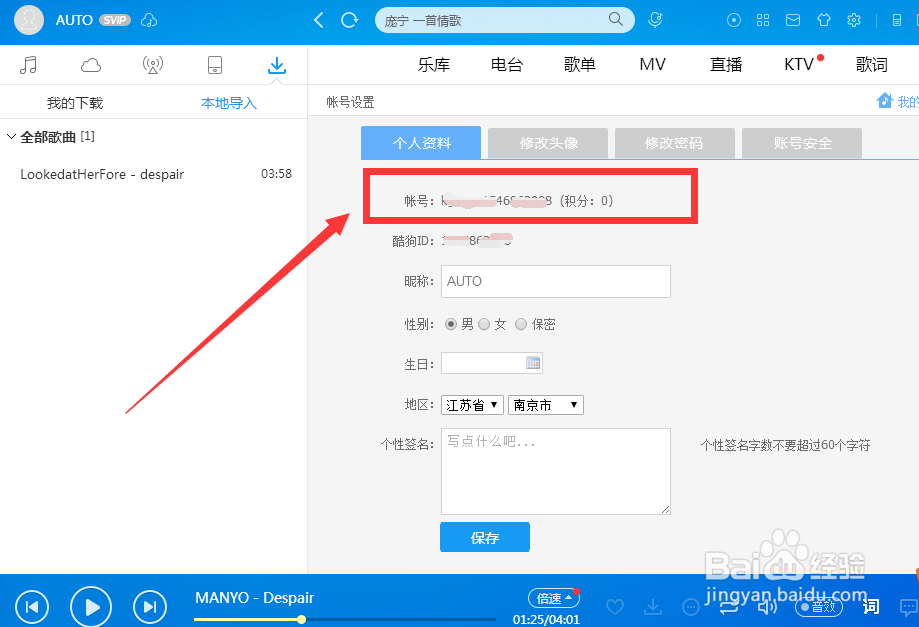
Task: Select the 女 gender radio button
Action: pos(484,324)
